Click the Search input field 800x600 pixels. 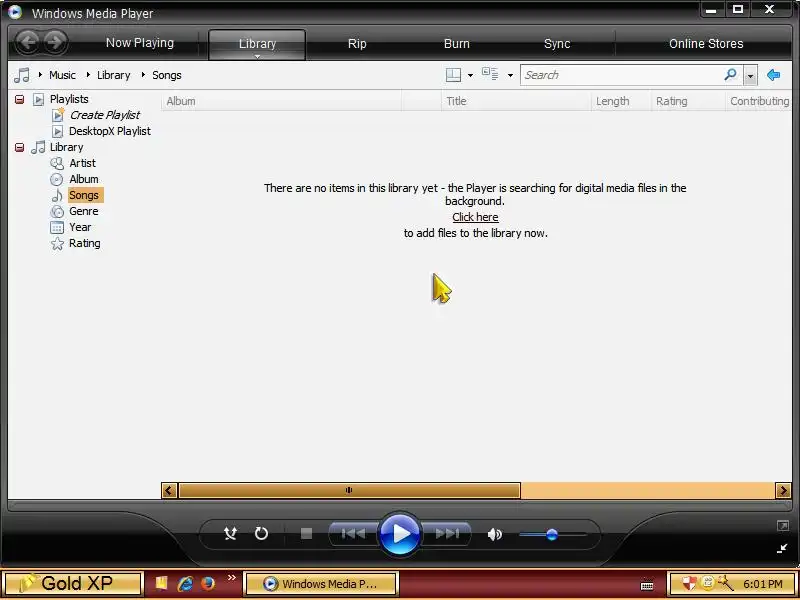621,75
